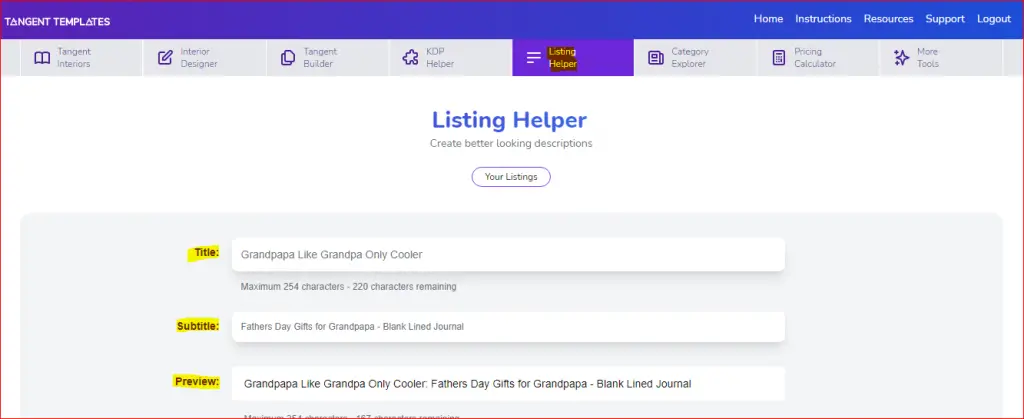The height and width of the screenshot is (419, 1024).
Task: Click the Listing Helper page heading
Action: pyautogui.click(x=509, y=120)
